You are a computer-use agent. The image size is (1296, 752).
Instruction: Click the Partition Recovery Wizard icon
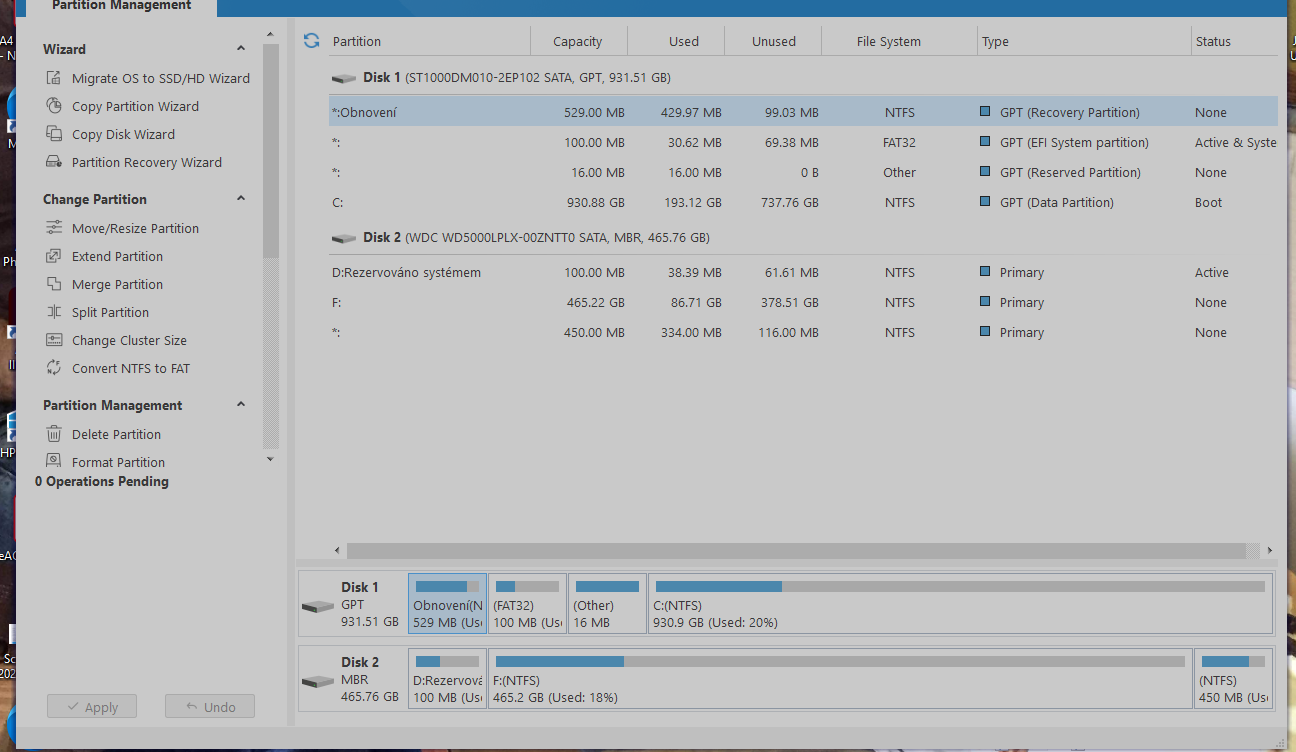click(x=54, y=162)
